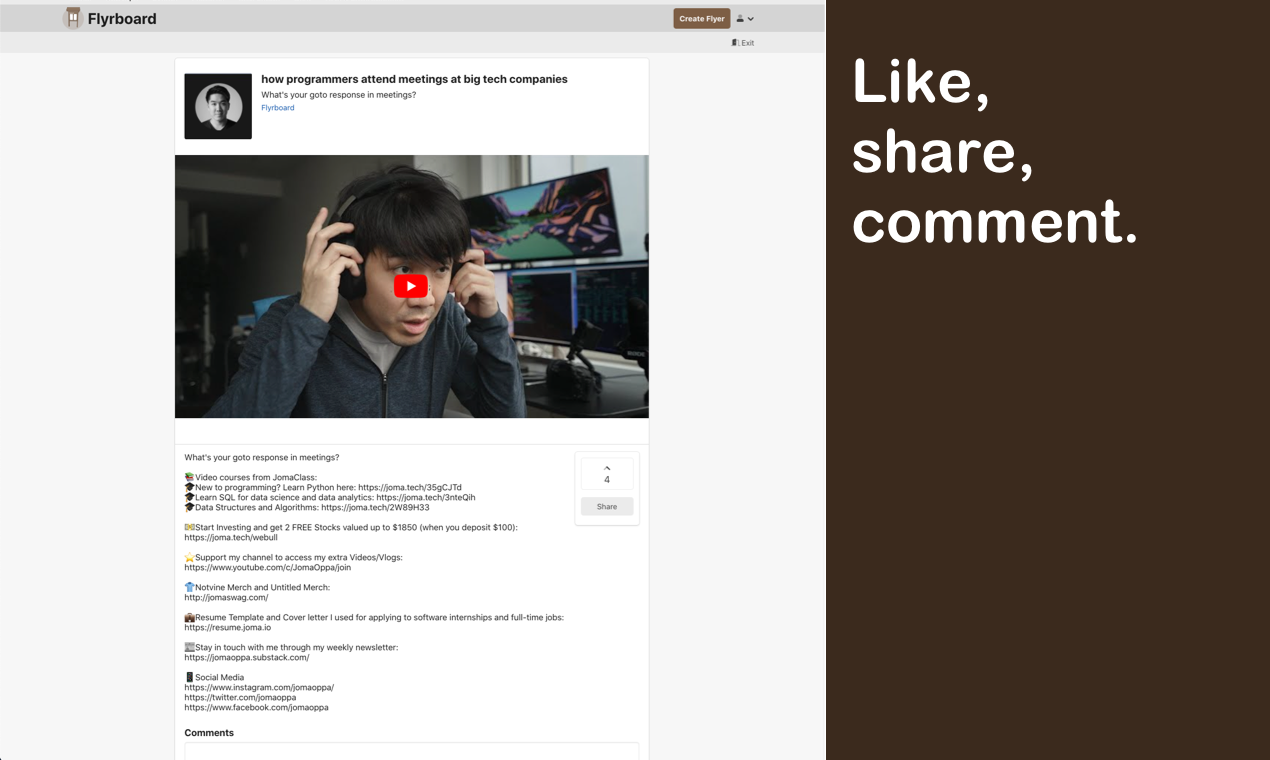Click the author avatar thumbnail
This screenshot has height=760, width=1270.
218,106
